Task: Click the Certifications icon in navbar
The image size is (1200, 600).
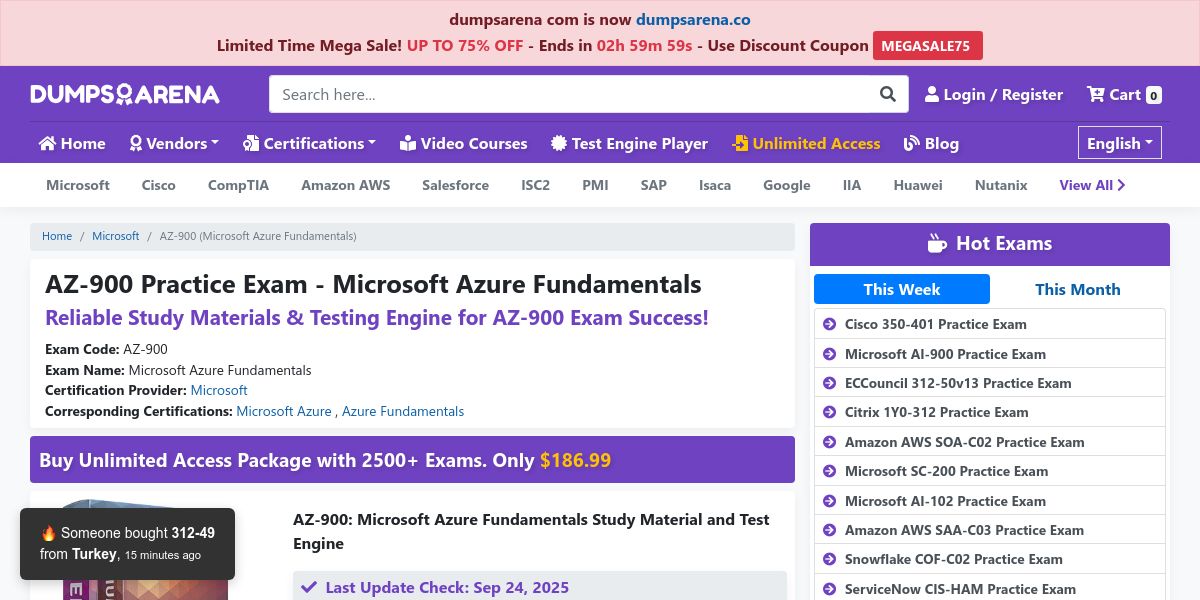Action: pos(251,143)
